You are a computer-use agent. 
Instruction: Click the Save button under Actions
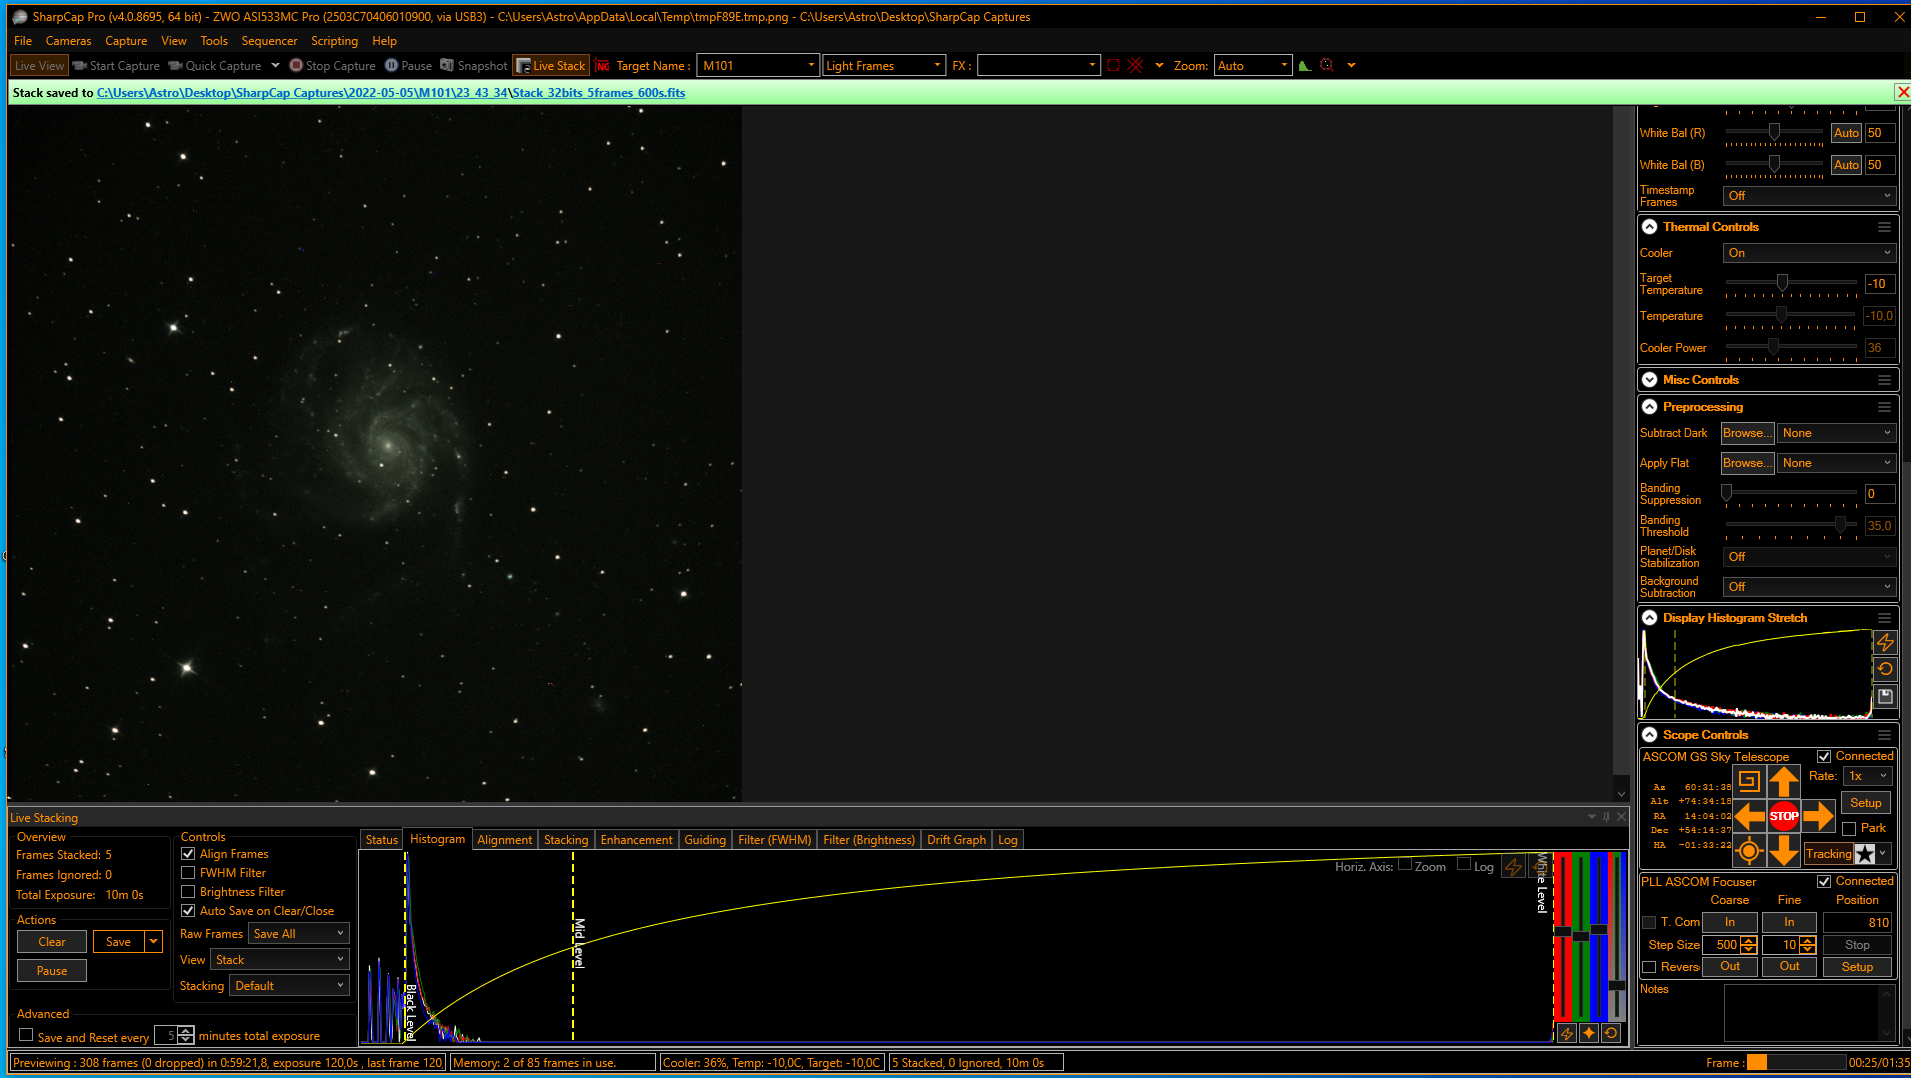coord(118,942)
